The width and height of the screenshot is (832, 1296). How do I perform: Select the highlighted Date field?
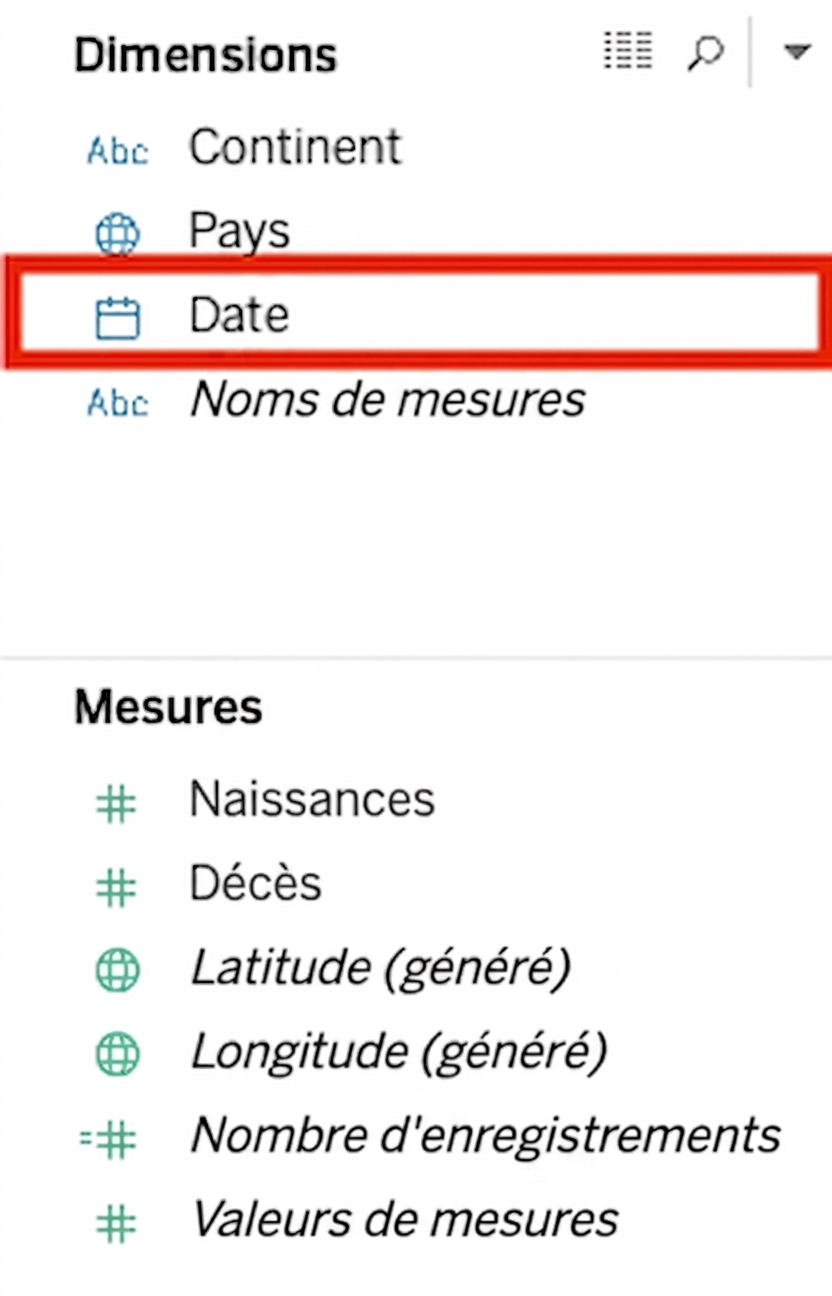coord(416,315)
